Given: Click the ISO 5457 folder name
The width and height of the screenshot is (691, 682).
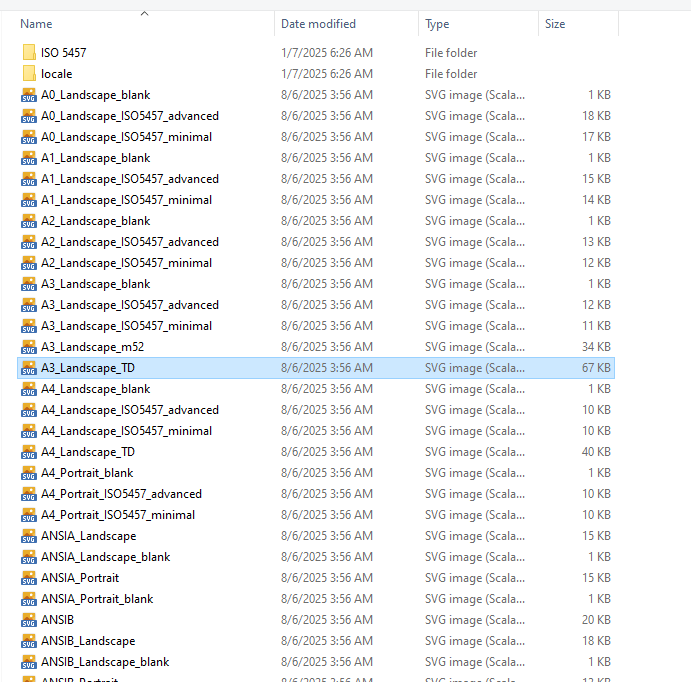Looking at the screenshot, I should (x=63, y=53).
